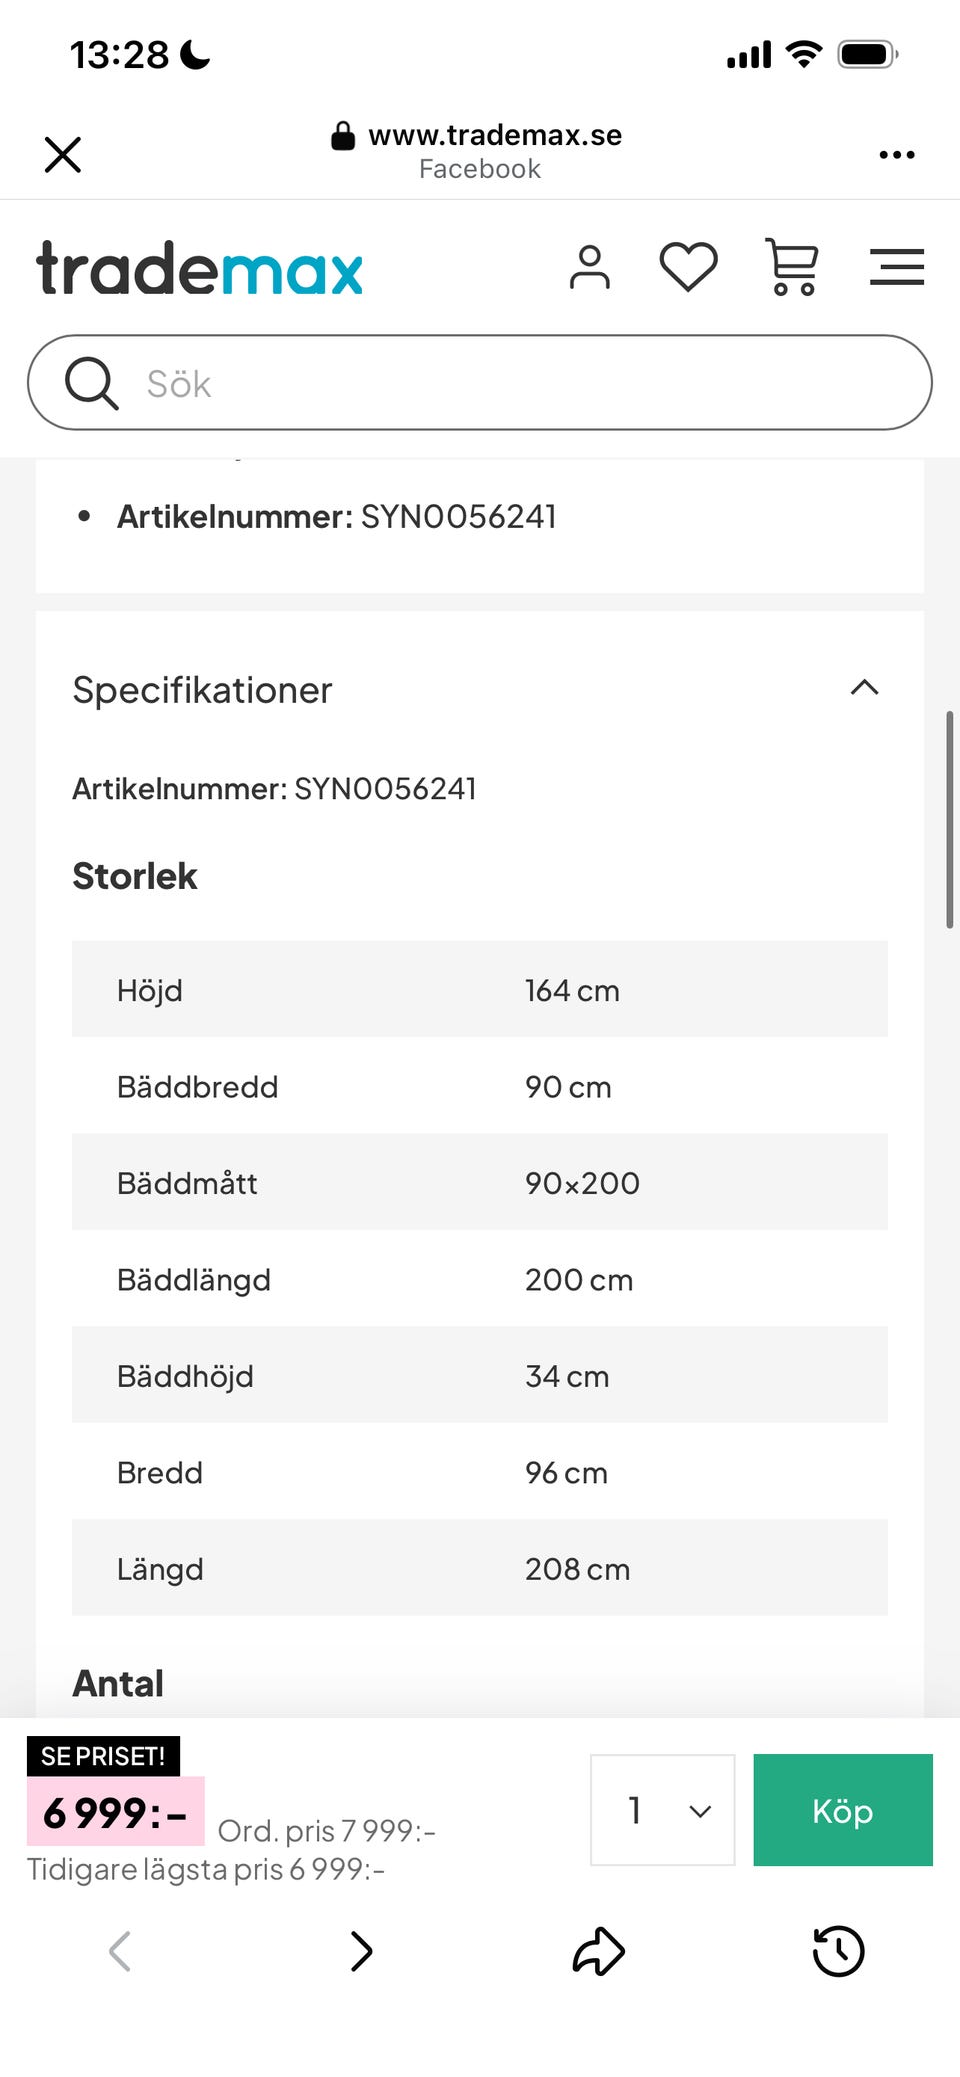Open browsing history clock icon
The width and height of the screenshot is (960, 2077).
838,1951
